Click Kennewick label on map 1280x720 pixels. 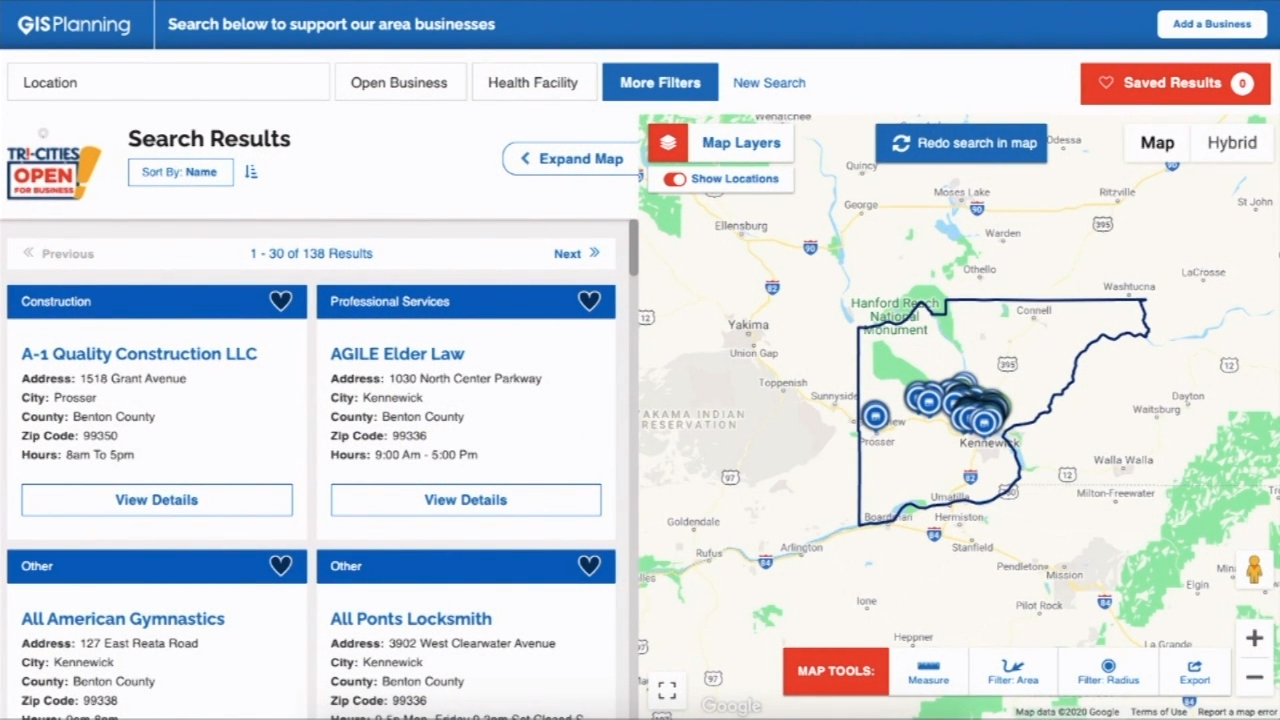tap(989, 443)
